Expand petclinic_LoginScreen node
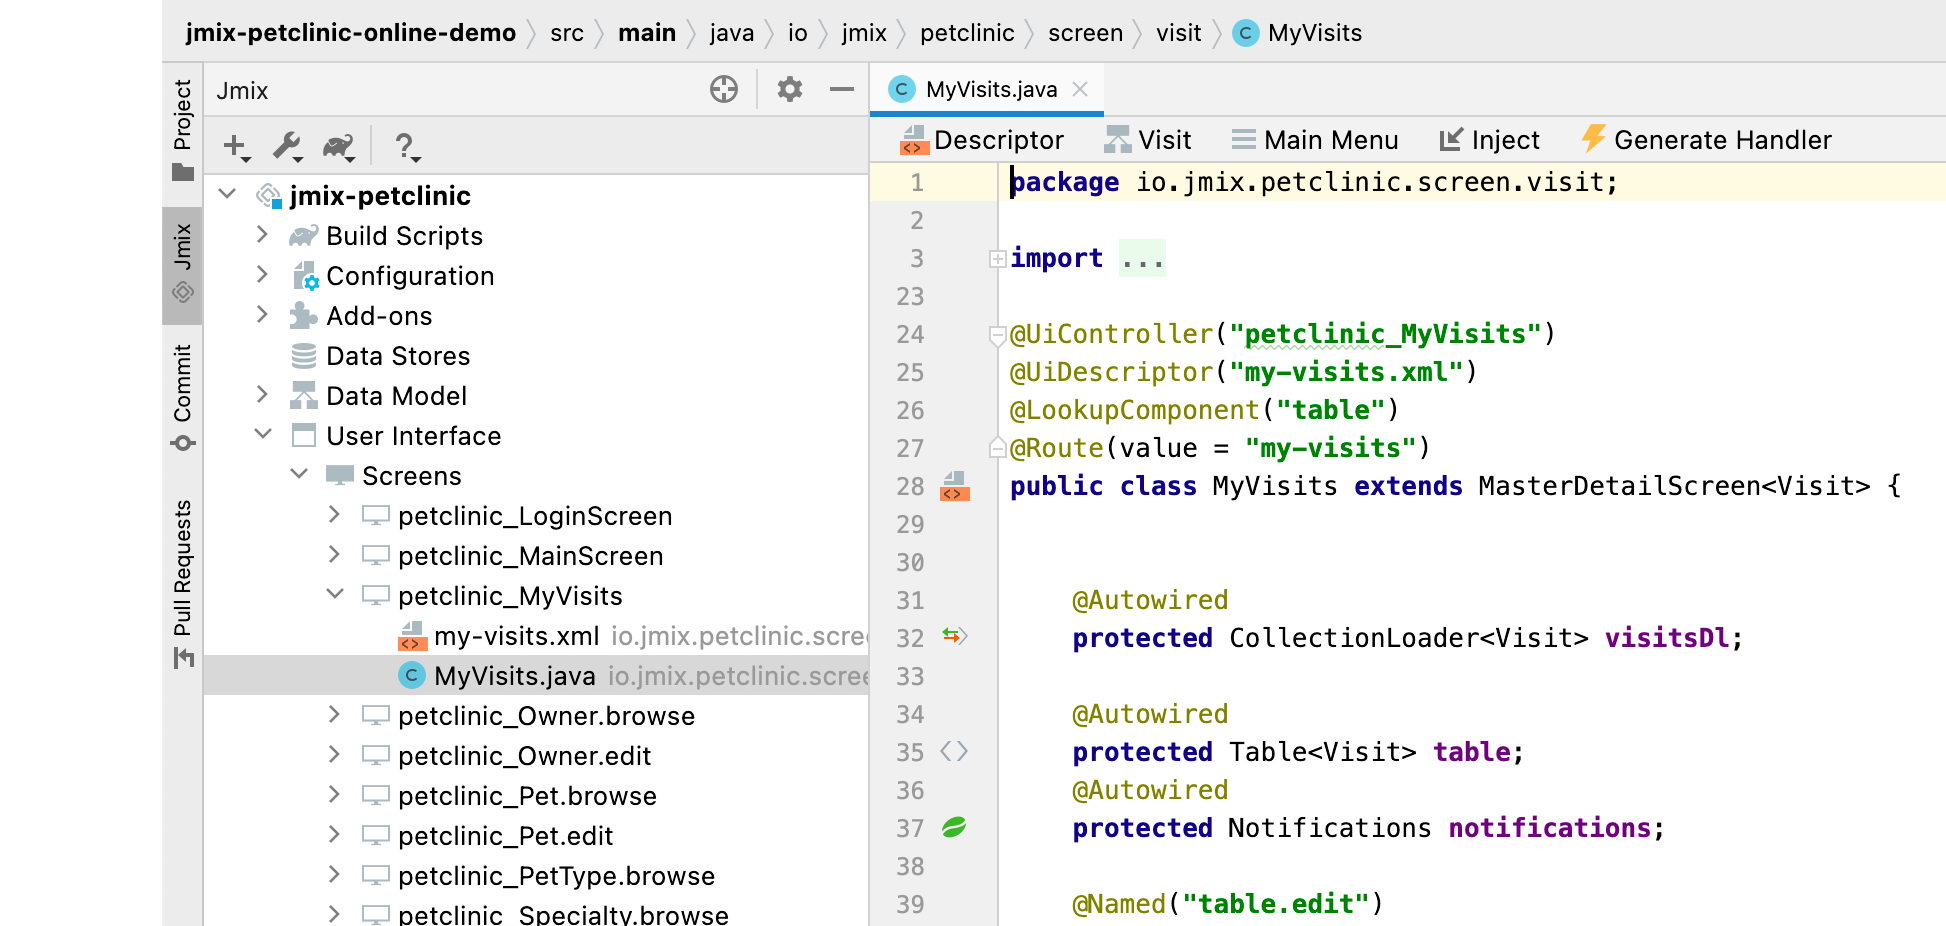 pyautogui.click(x=334, y=514)
